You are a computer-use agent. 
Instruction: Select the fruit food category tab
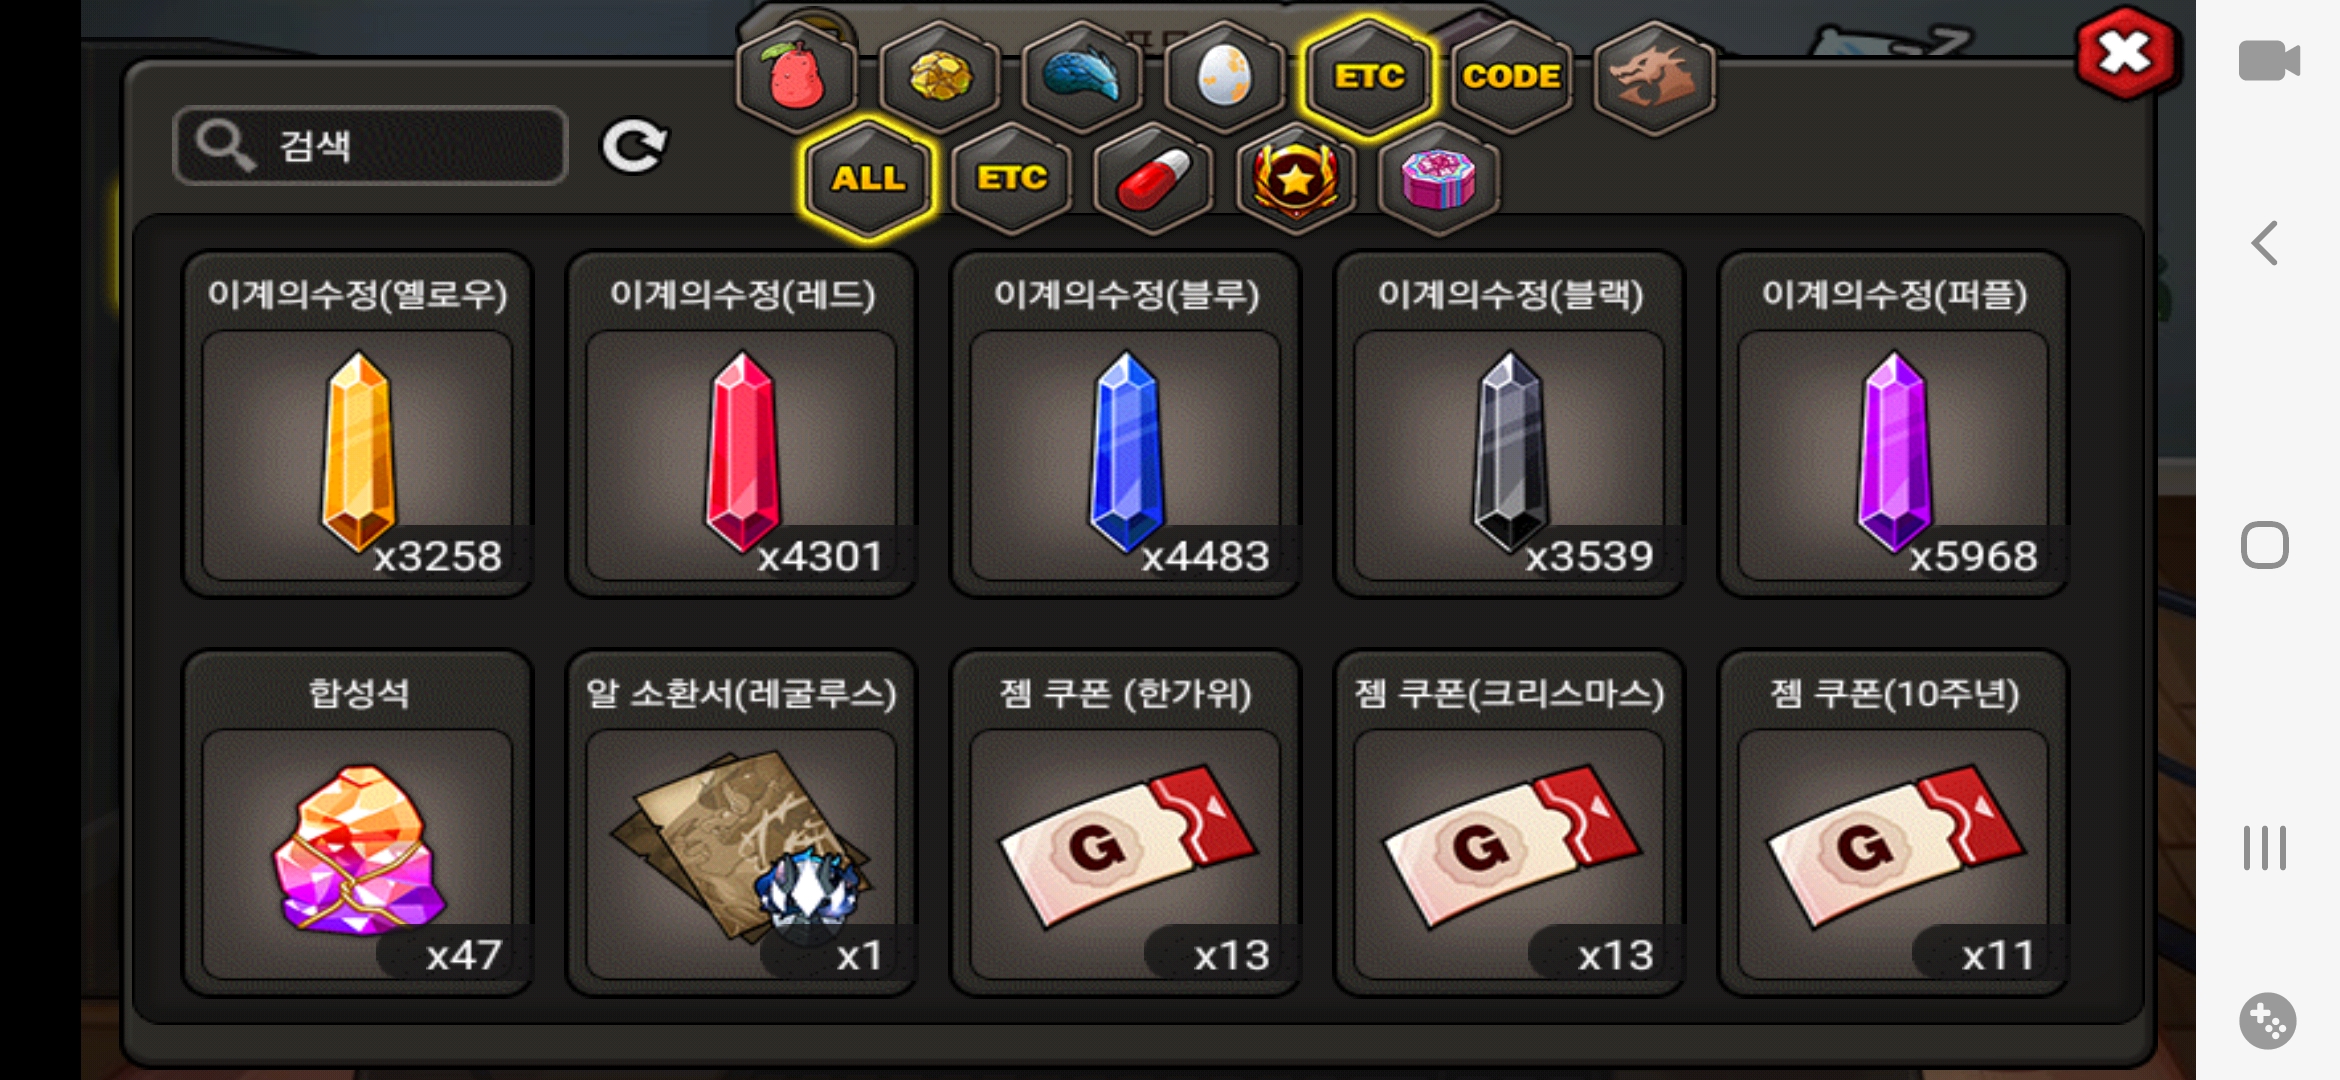click(x=796, y=77)
